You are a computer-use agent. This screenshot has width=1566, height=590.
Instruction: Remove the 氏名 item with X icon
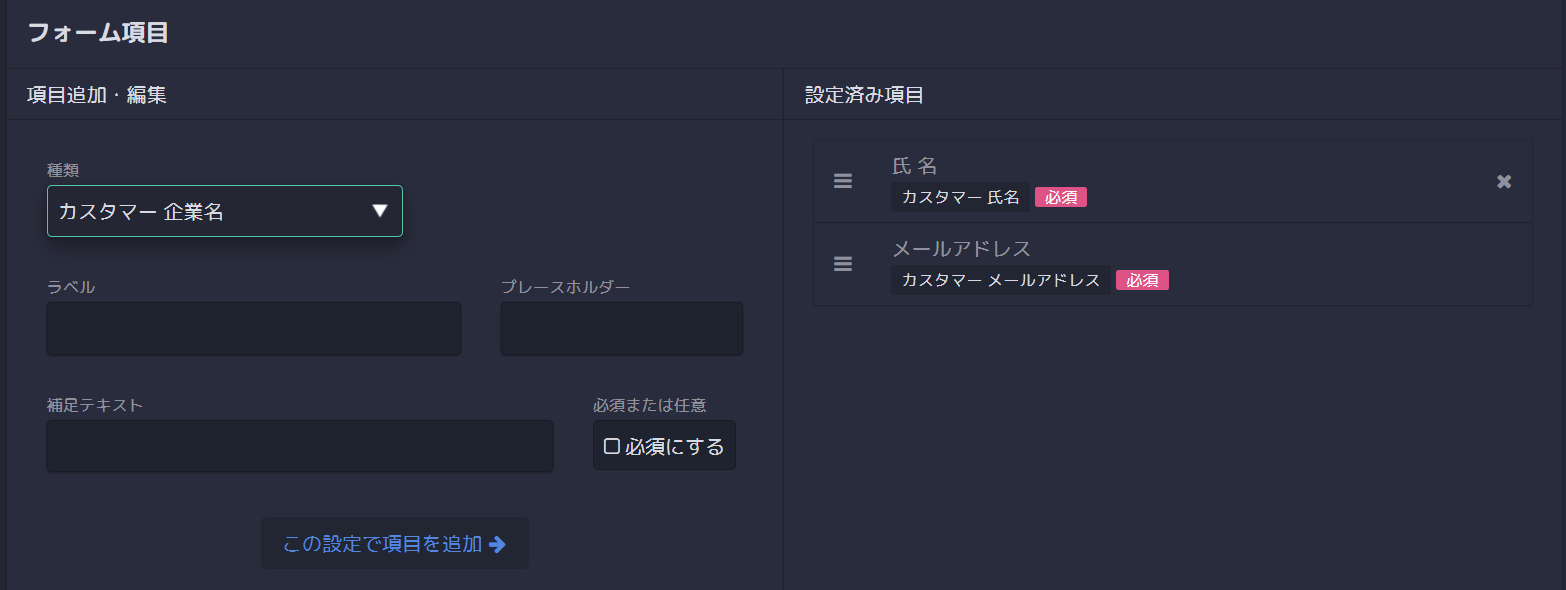click(x=1504, y=181)
